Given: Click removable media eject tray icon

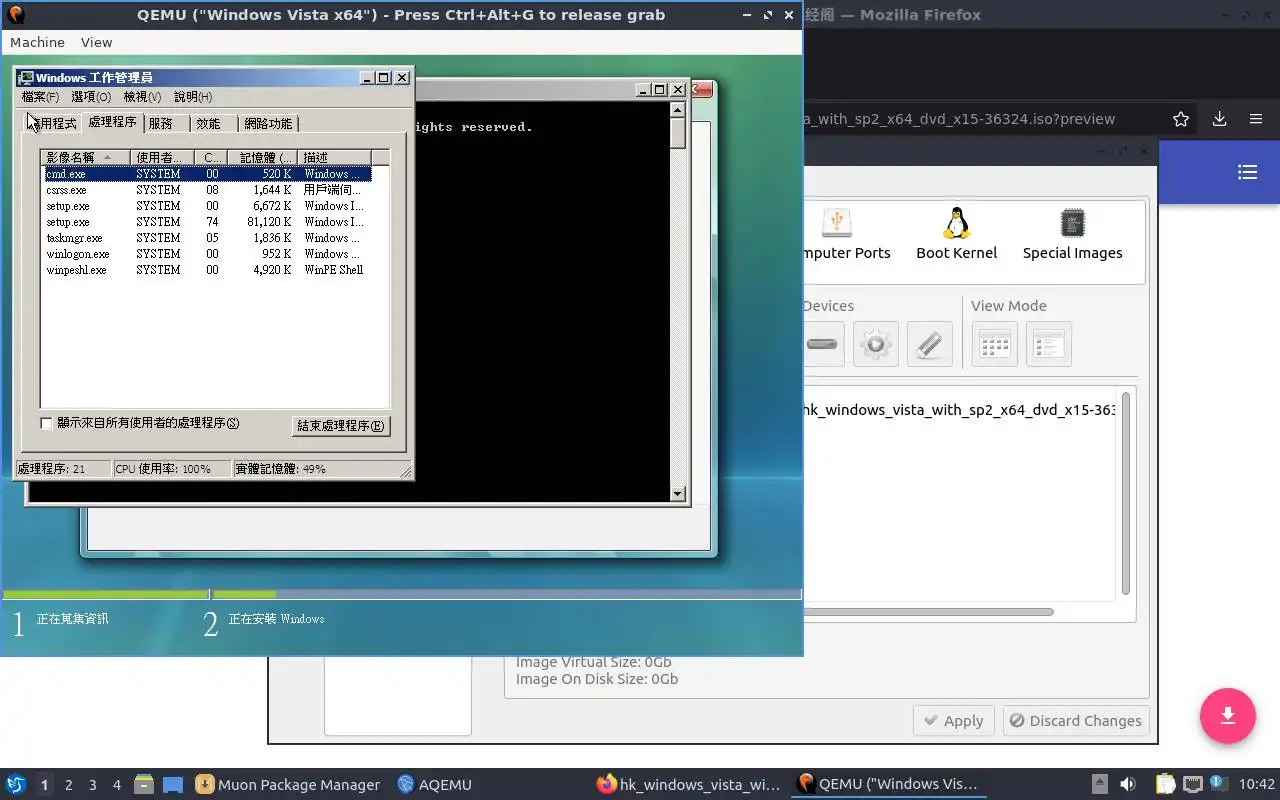Looking at the screenshot, I should (1099, 785).
